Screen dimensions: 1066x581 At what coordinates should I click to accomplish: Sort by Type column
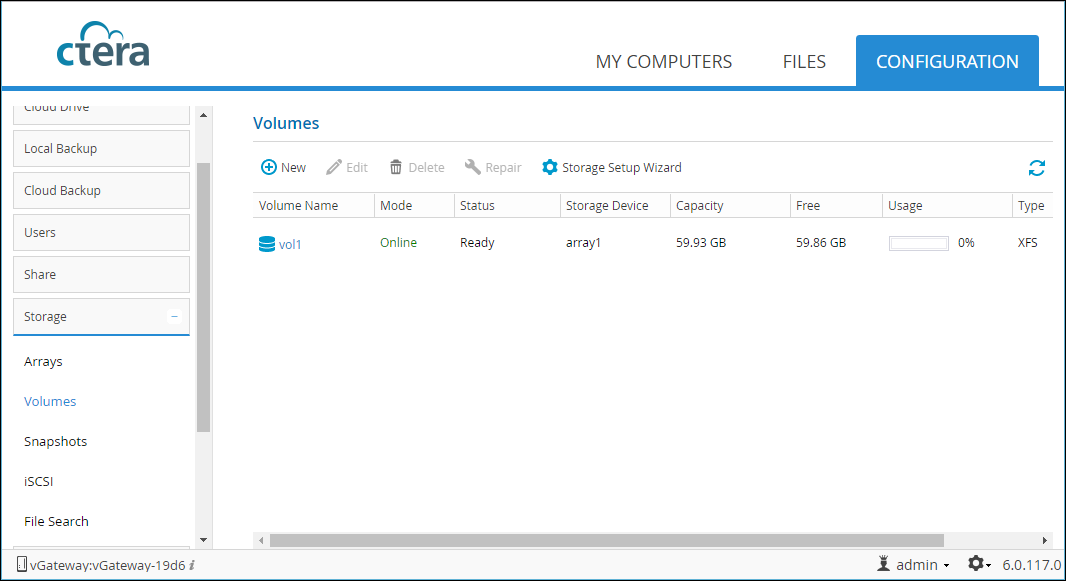pos(1033,205)
